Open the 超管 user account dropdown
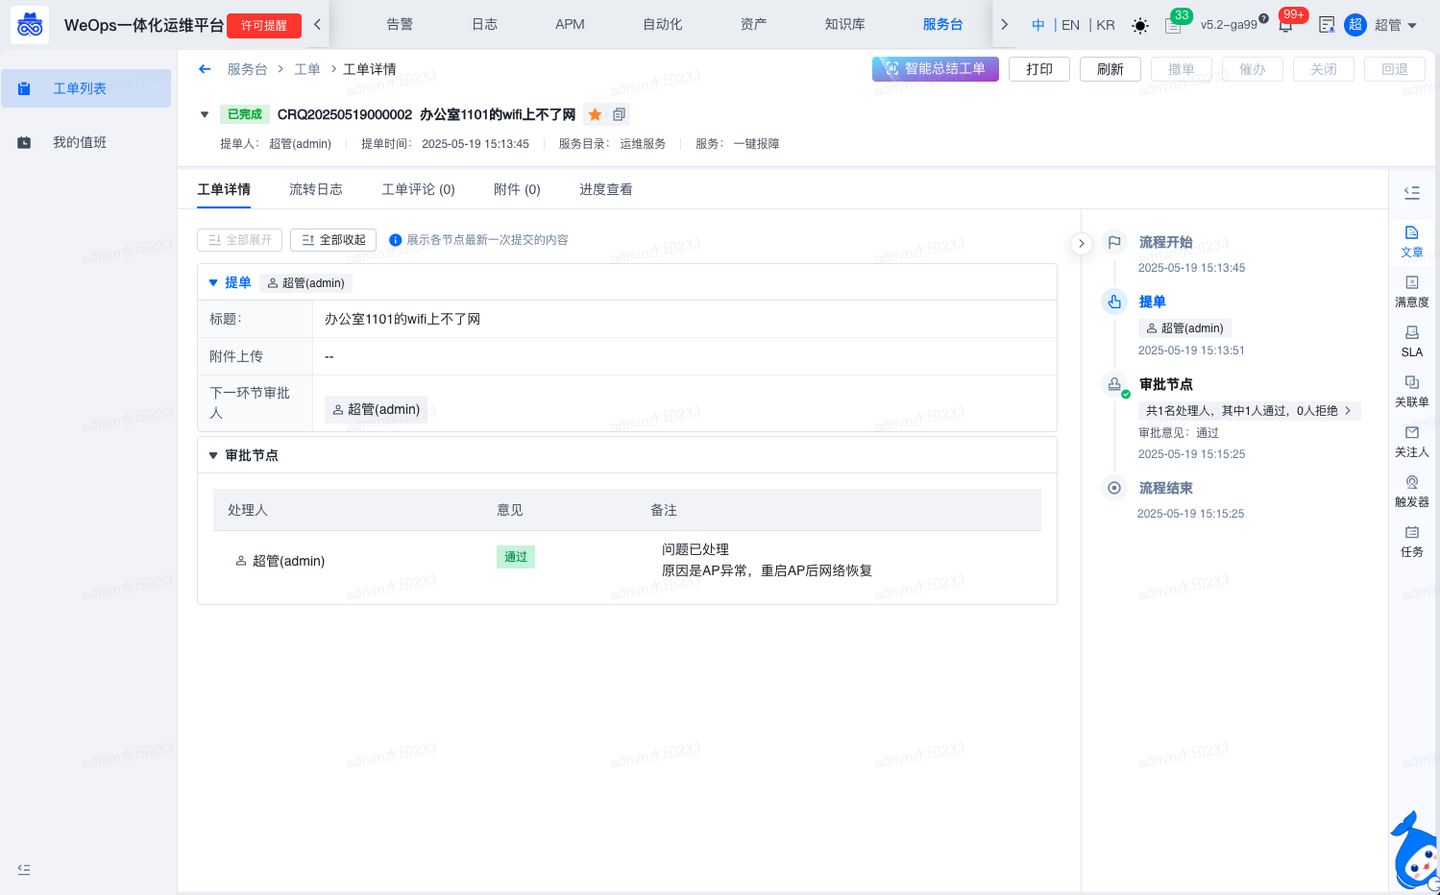 click(x=1391, y=24)
